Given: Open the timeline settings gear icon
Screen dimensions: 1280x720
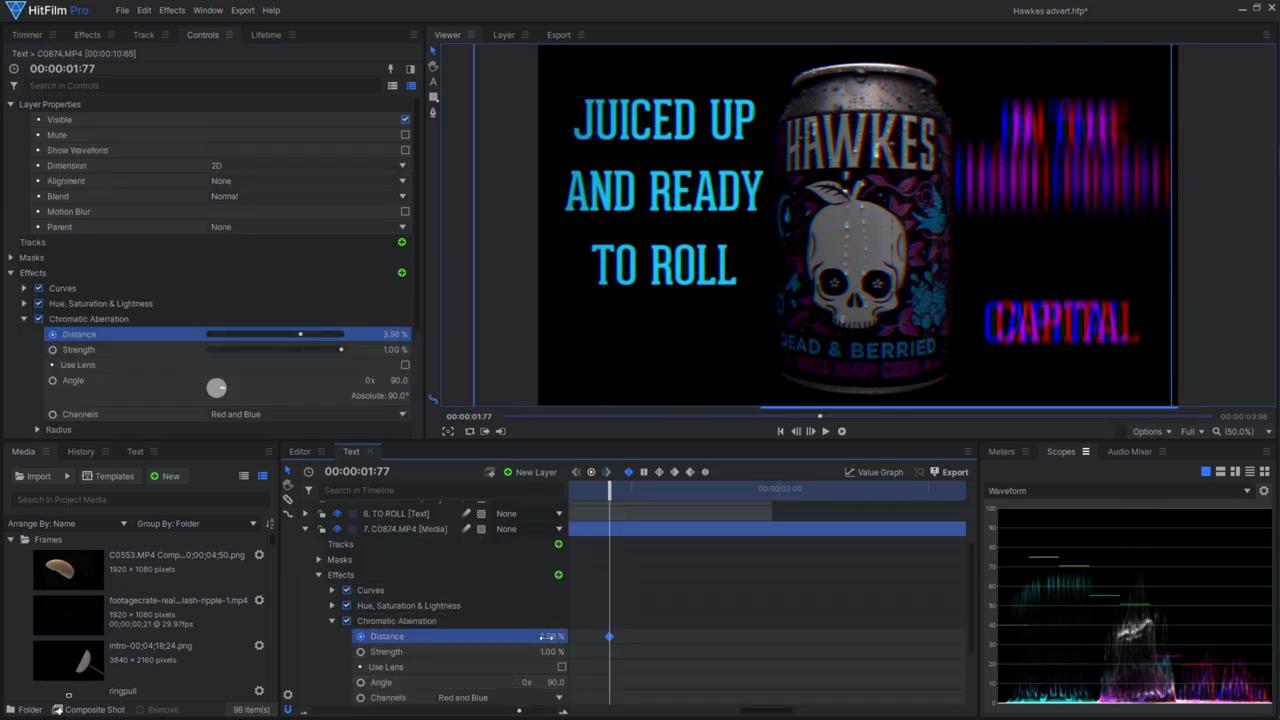Looking at the screenshot, I should point(288,694).
